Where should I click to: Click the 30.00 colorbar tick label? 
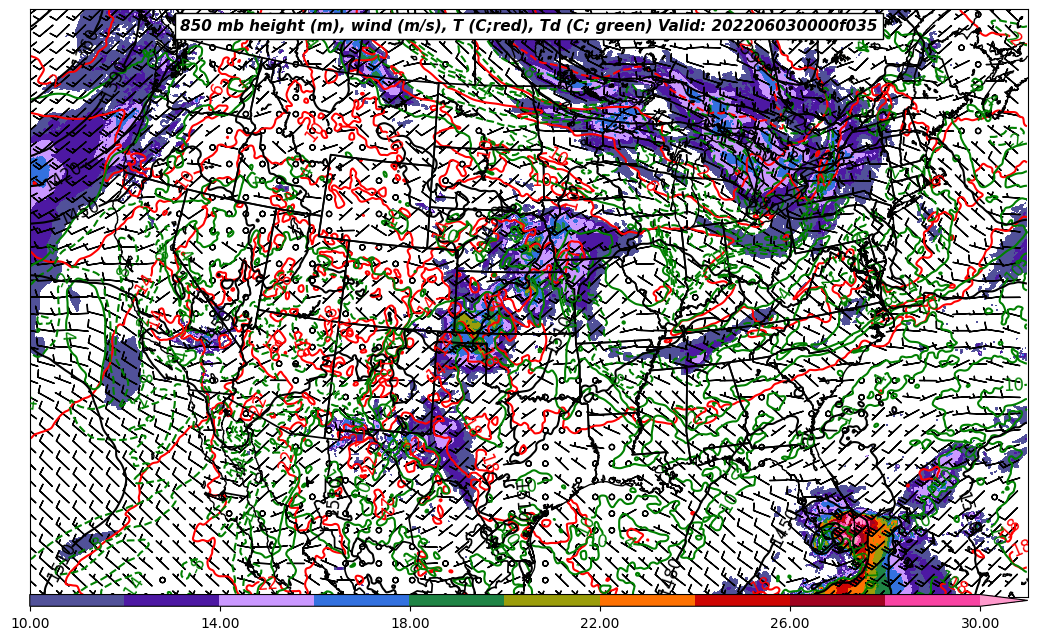click(x=980, y=623)
